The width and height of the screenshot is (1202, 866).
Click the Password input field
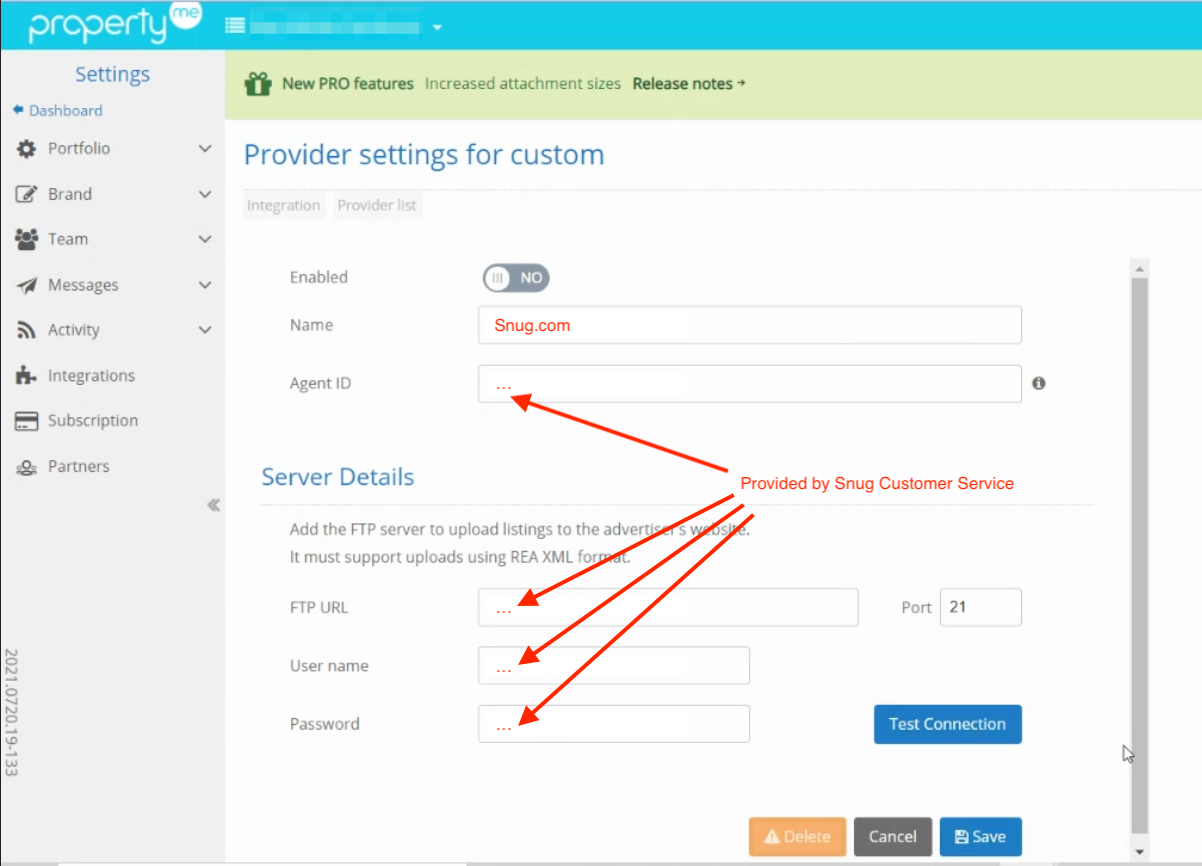coord(614,723)
